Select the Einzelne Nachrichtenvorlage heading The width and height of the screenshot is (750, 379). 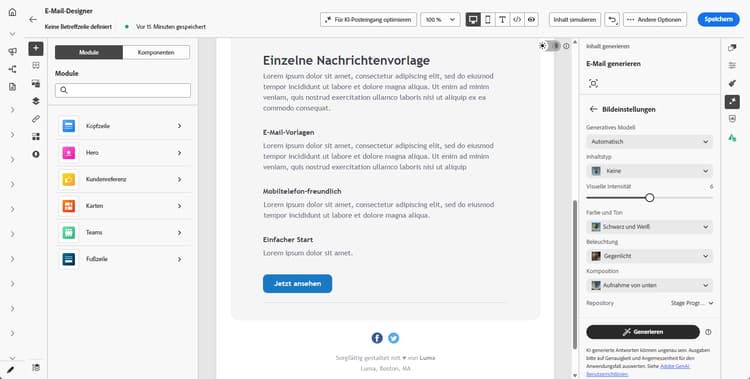pos(346,61)
